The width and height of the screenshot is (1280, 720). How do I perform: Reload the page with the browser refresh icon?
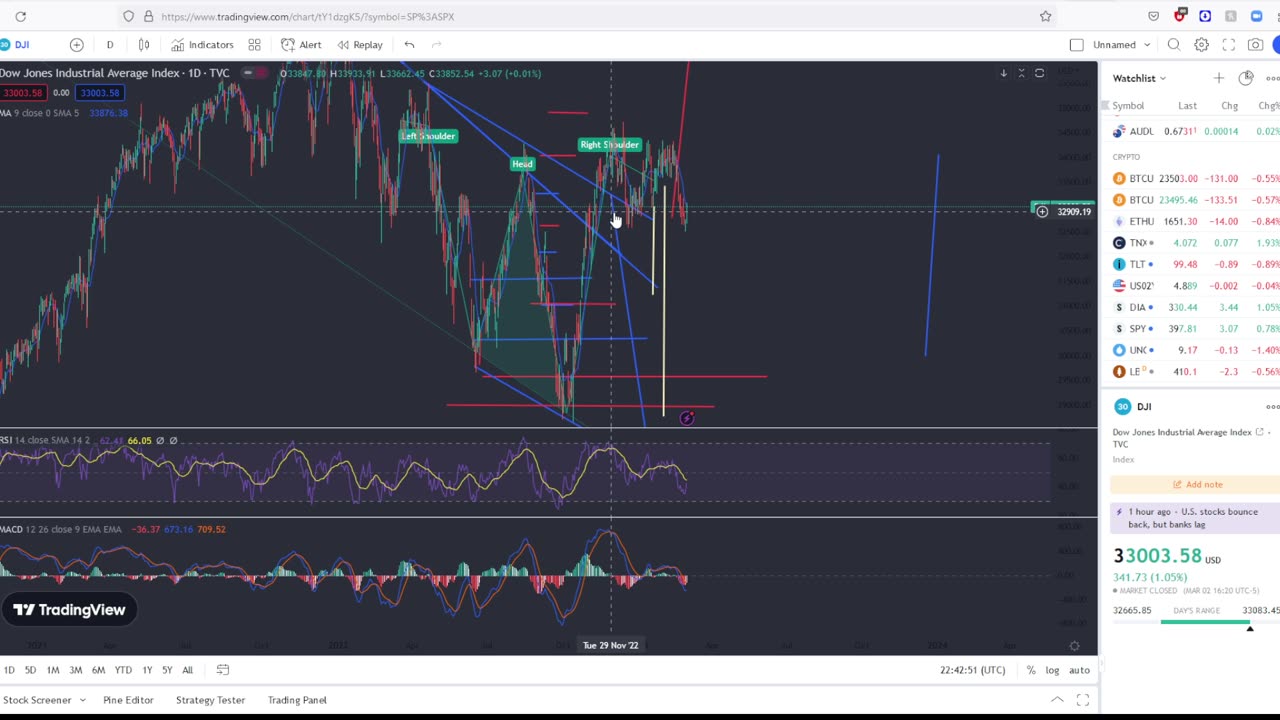[x=20, y=16]
